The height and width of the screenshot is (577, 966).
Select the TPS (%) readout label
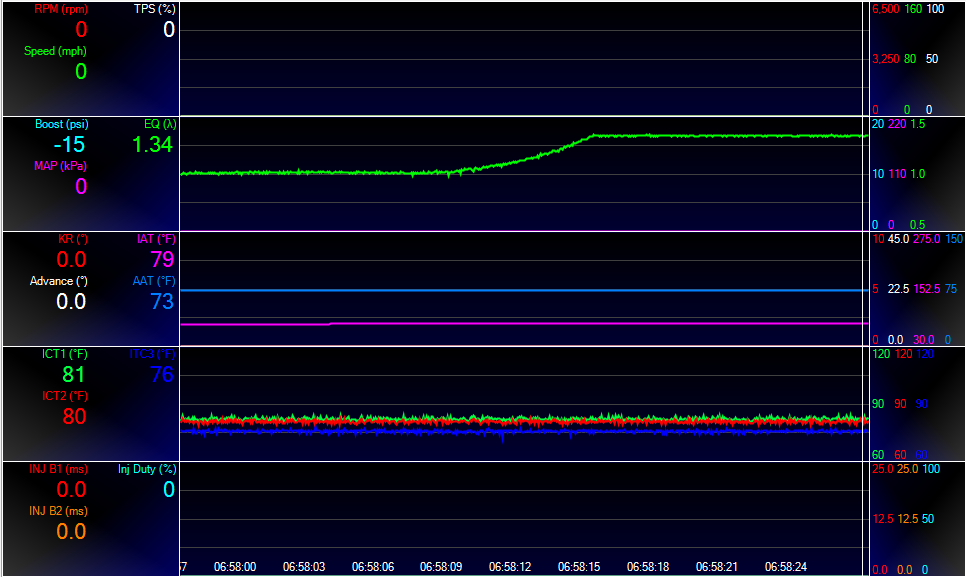[x=154, y=9]
